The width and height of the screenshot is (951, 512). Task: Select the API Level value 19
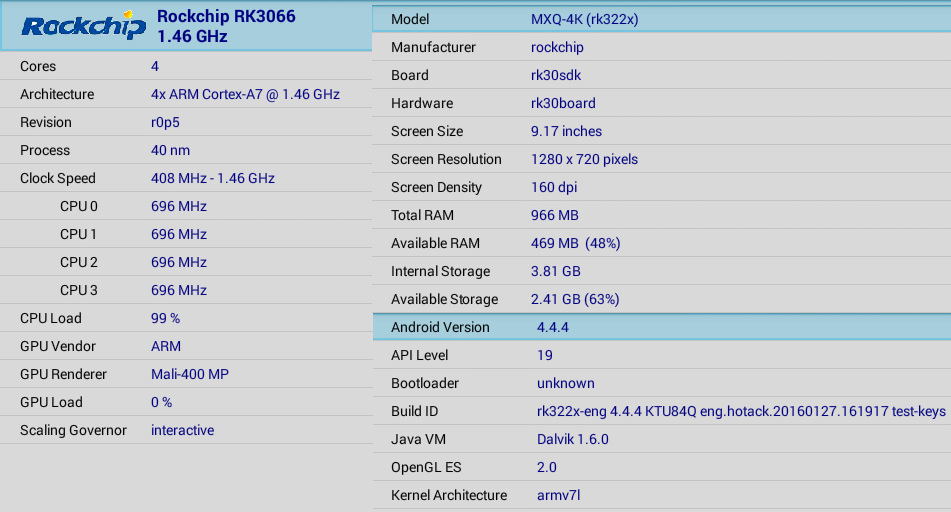[x=545, y=355]
